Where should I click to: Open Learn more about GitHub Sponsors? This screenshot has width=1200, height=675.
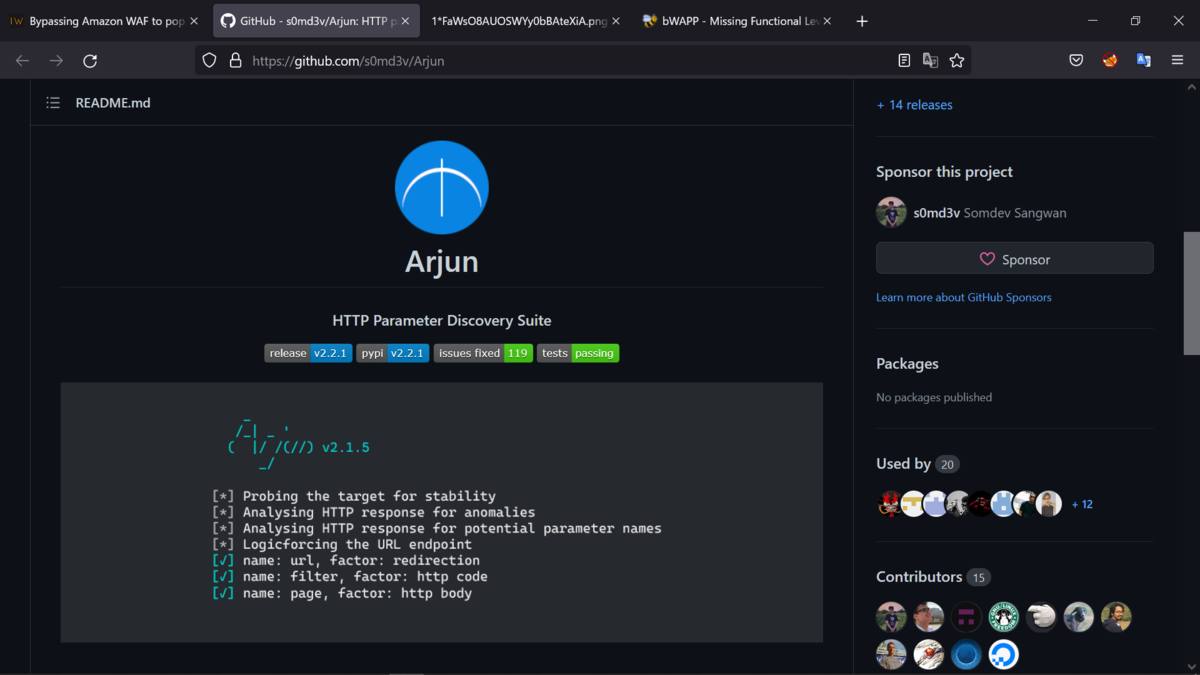tap(963, 297)
